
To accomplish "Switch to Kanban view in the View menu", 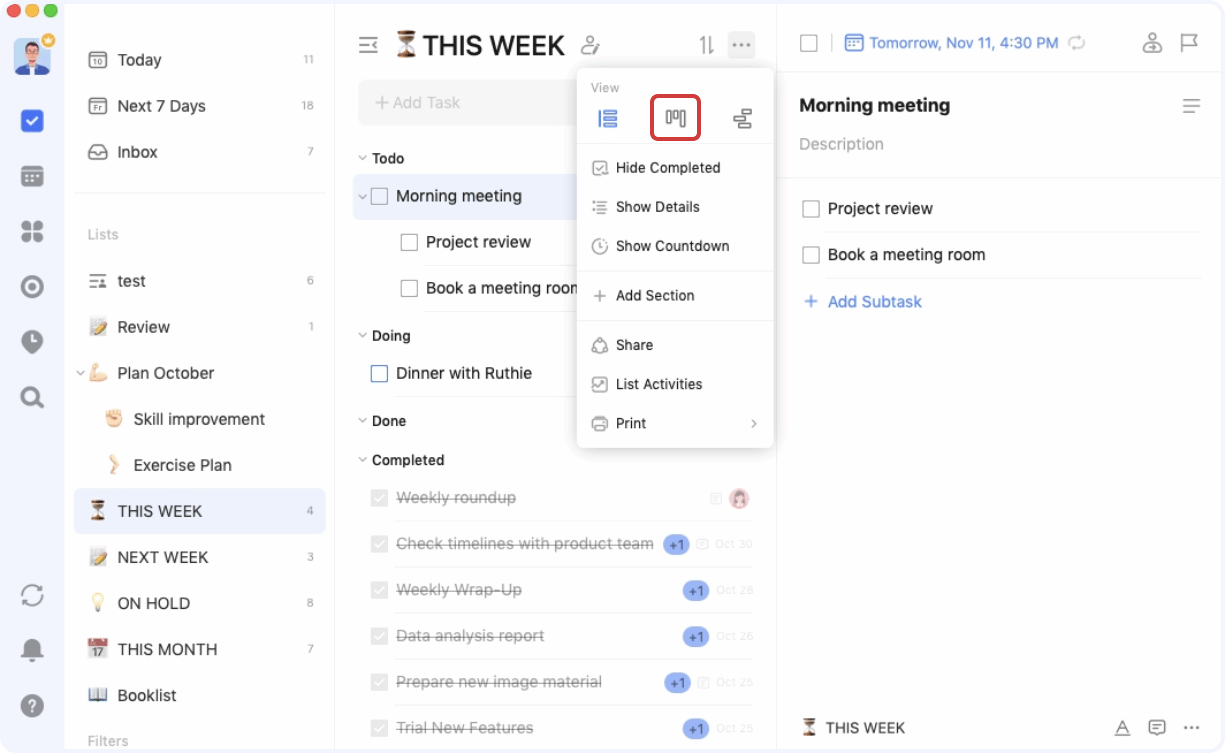I will click(x=675, y=117).
